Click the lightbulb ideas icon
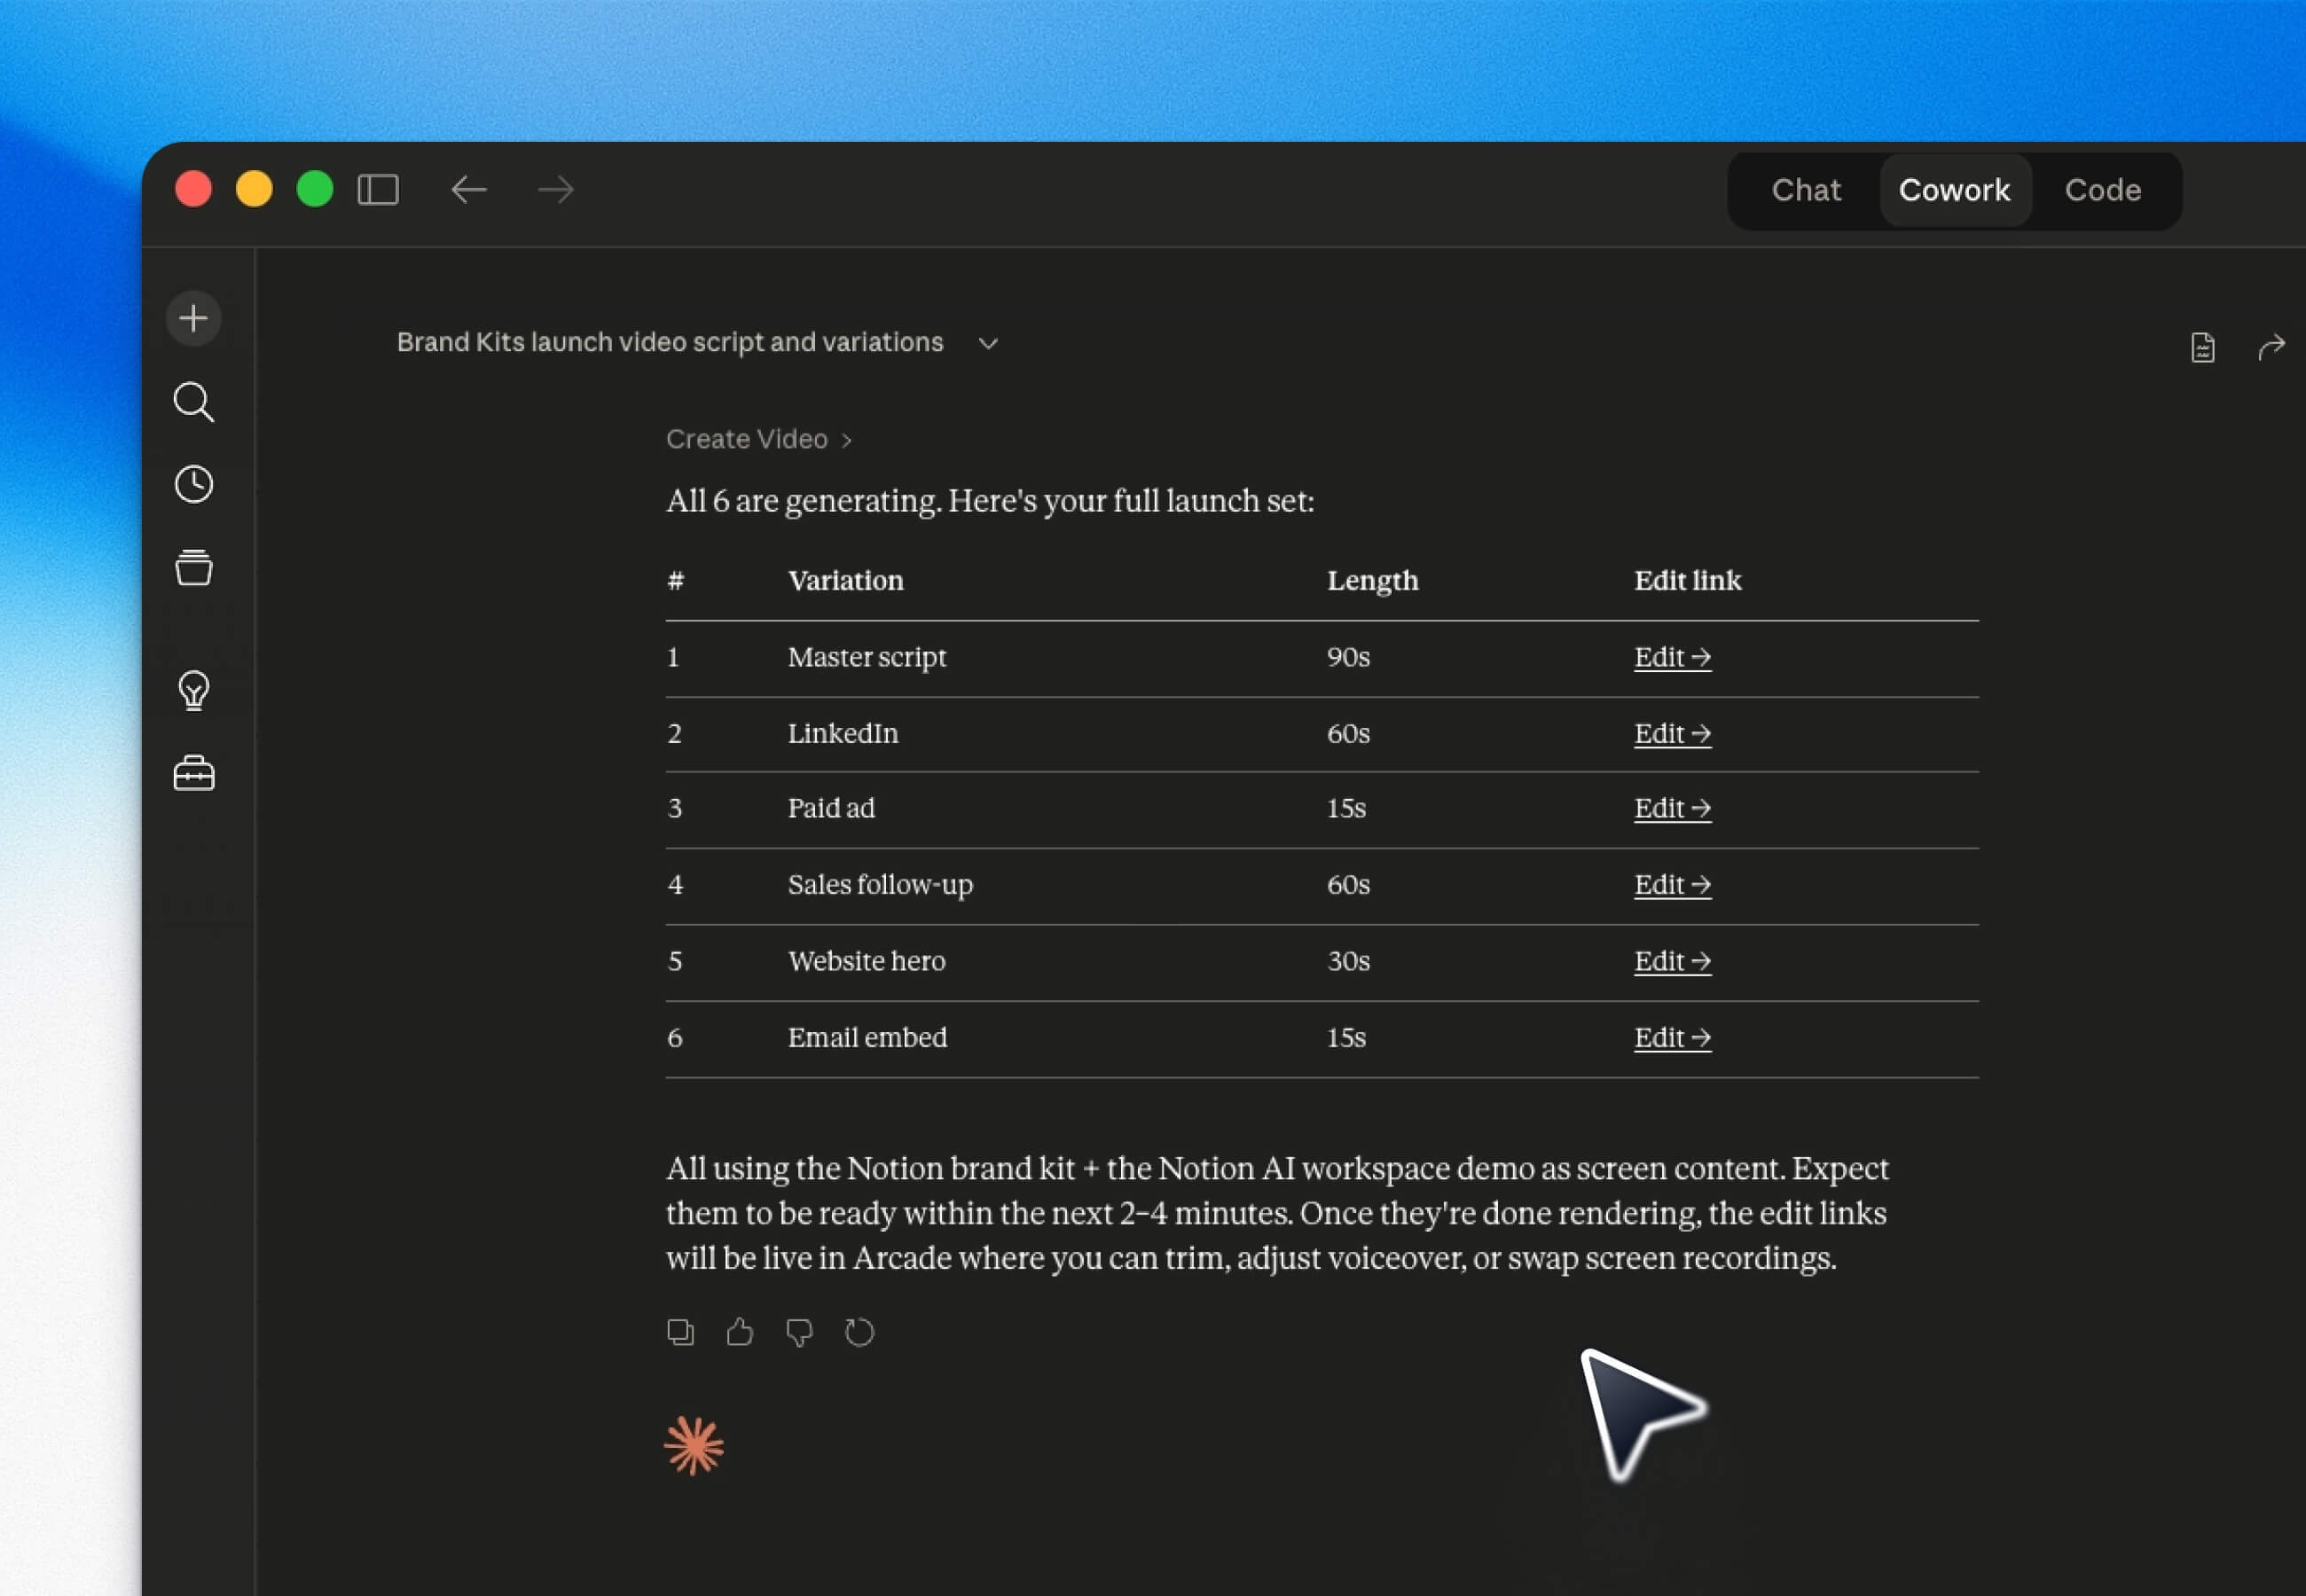 193,690
